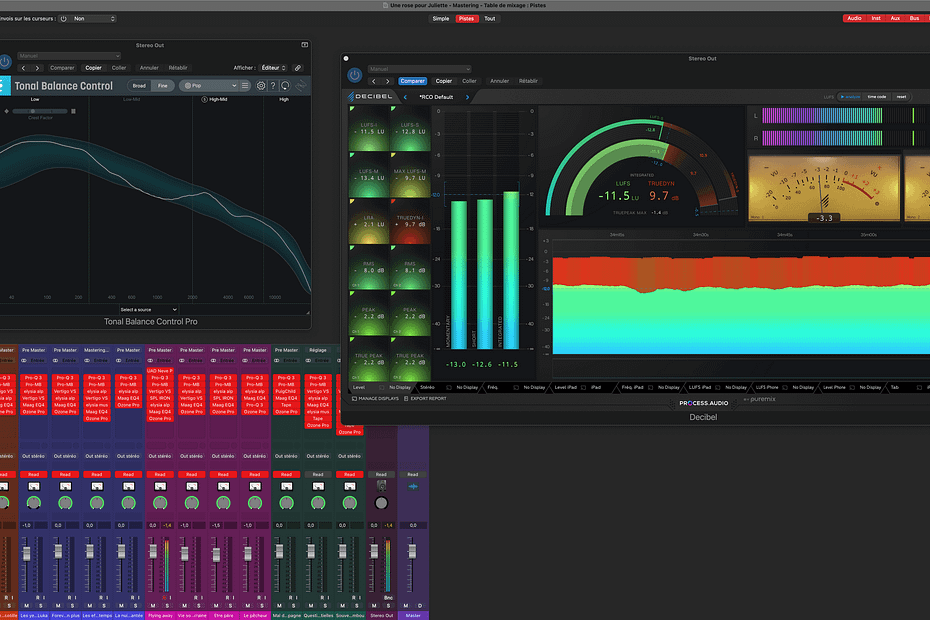Click the input link icon on Flying away channel

coord(151,361)
